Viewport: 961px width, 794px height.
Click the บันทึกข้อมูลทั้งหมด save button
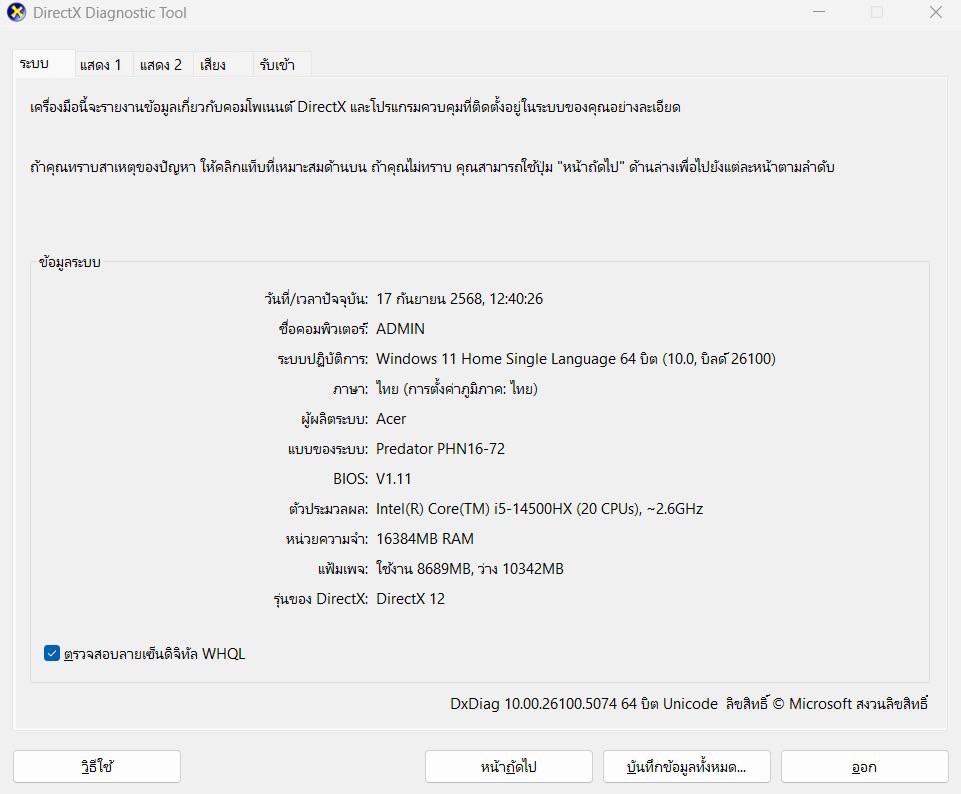(686, 766)
